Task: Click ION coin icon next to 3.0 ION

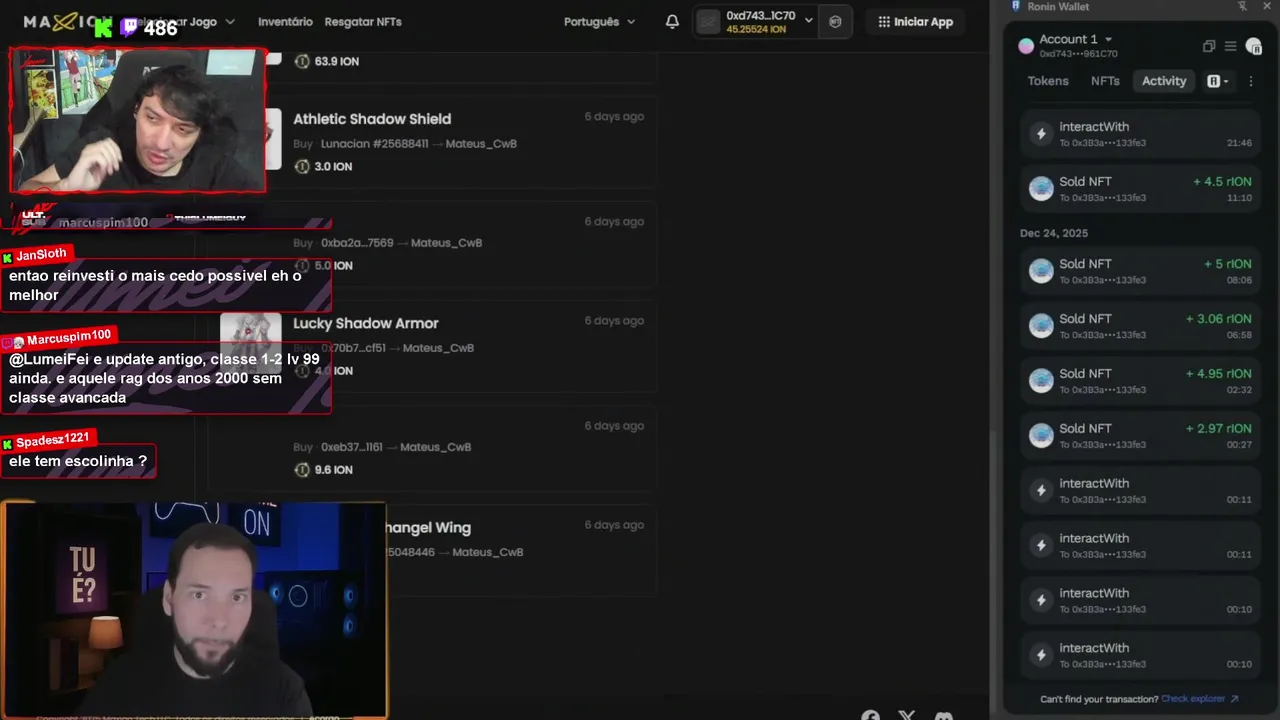Action: 302,166
